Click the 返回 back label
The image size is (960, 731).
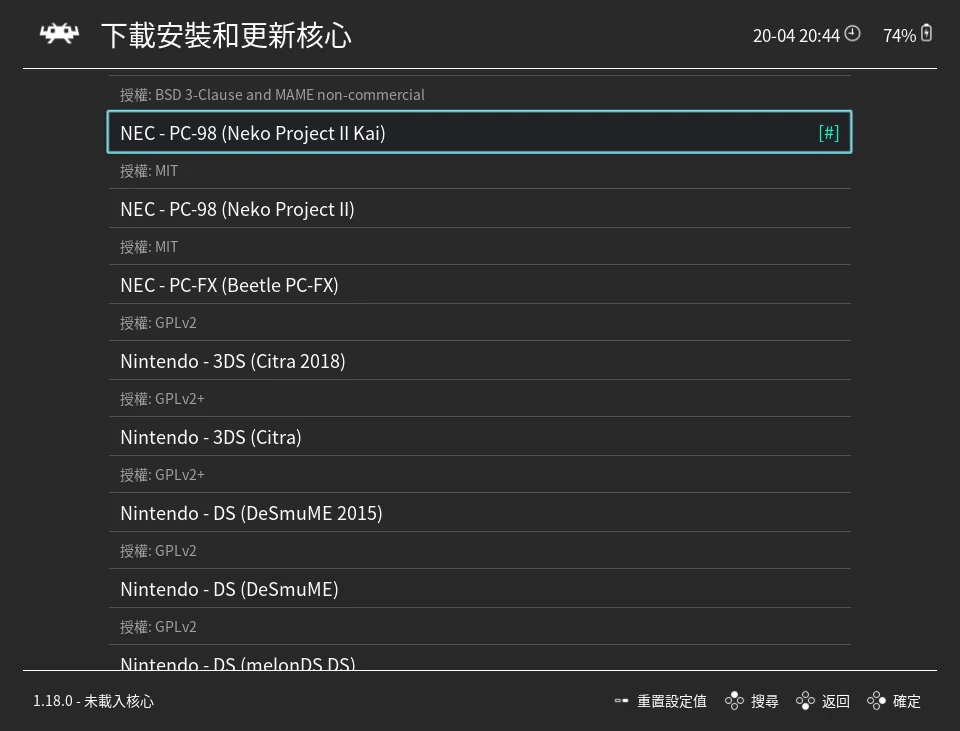[836, 701]
